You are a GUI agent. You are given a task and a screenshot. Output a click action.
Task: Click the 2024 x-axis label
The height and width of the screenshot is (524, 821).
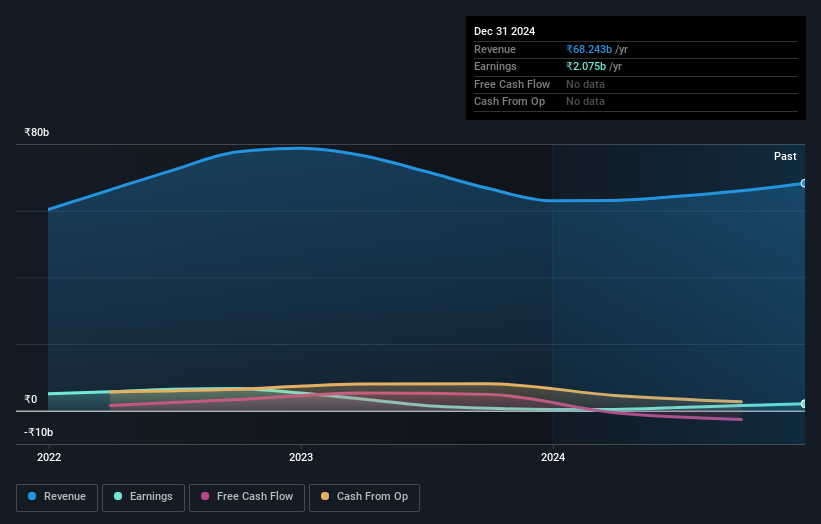click(552, 458)
